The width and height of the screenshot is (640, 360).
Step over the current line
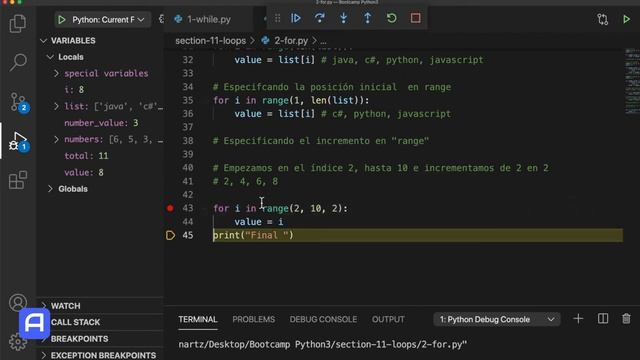(320, 18)
